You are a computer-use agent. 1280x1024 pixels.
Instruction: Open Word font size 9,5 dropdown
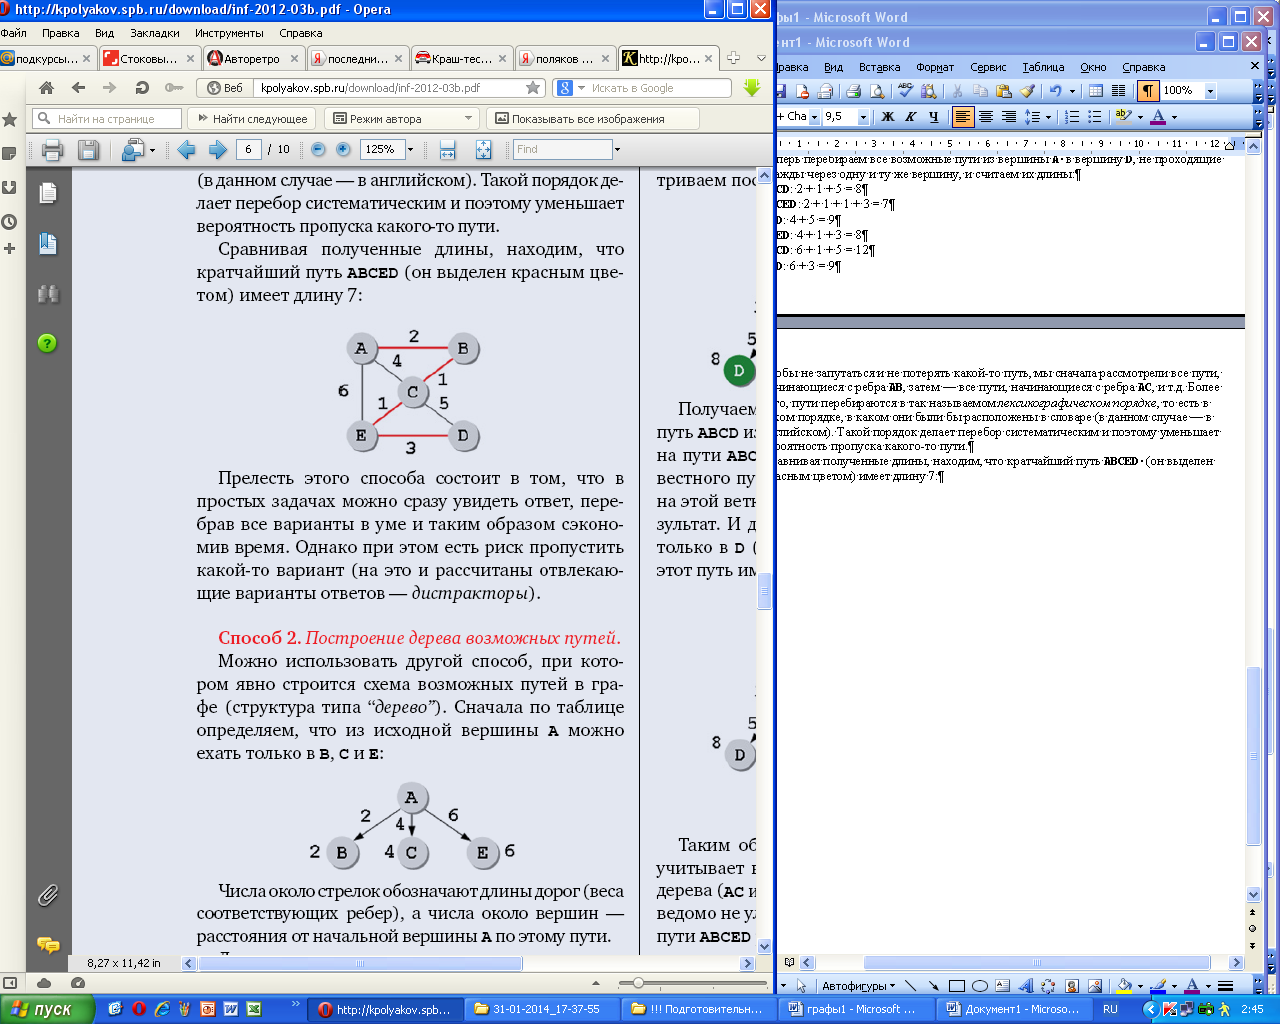click(865, 117)
